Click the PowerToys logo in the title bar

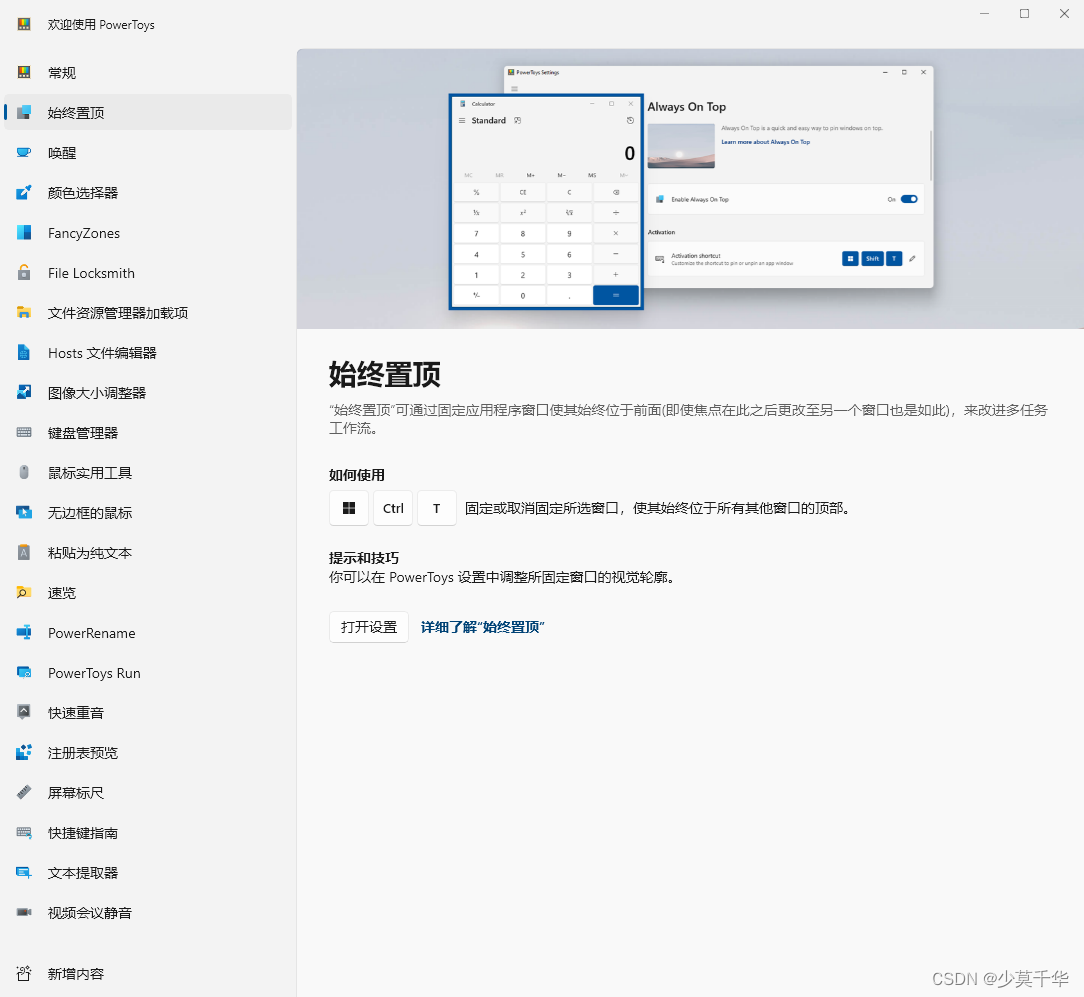[24, 24]
